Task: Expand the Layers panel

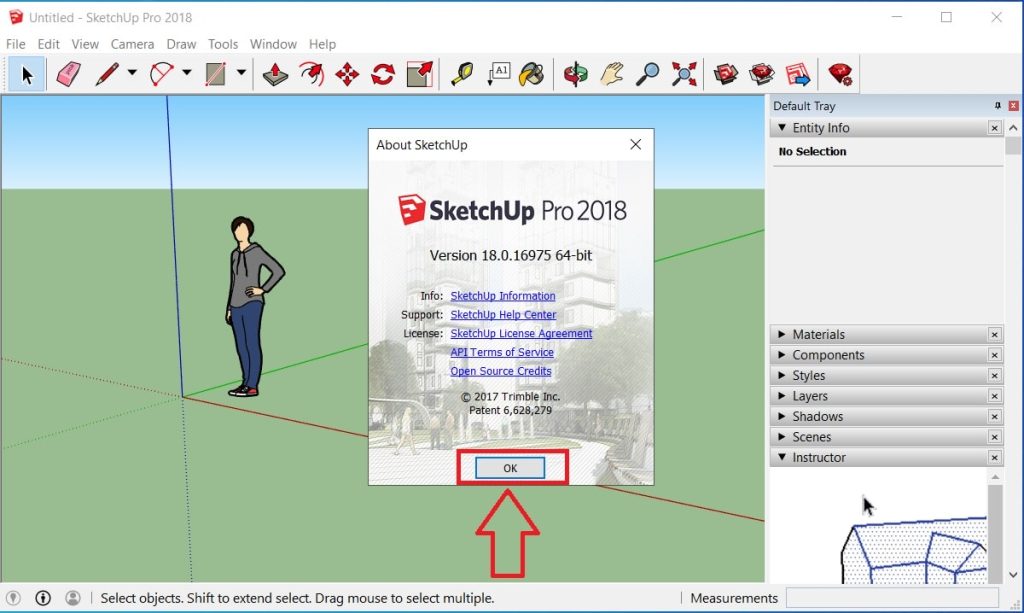Action: click(x=782, y=396)
